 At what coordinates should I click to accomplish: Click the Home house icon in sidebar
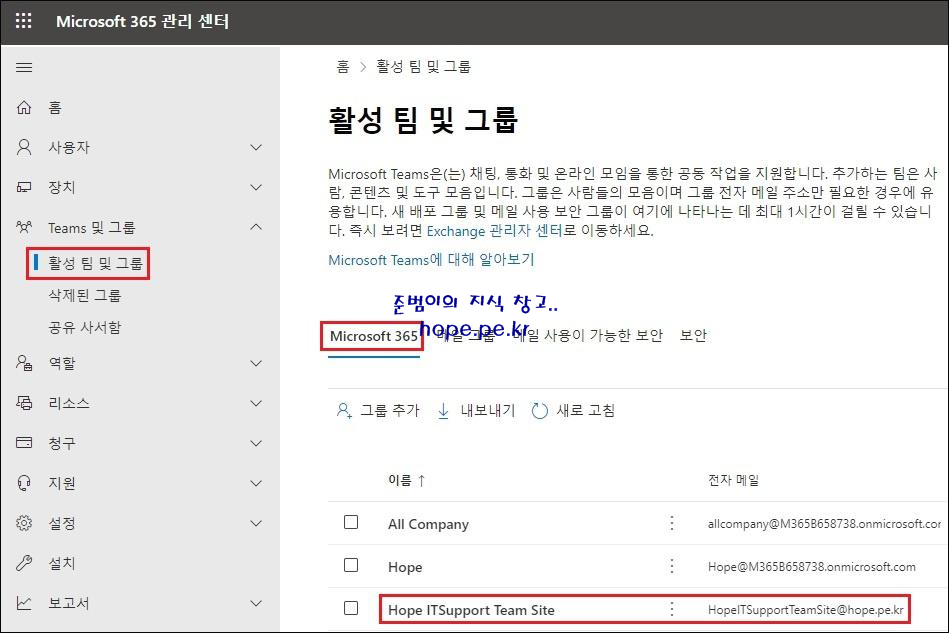24,107
